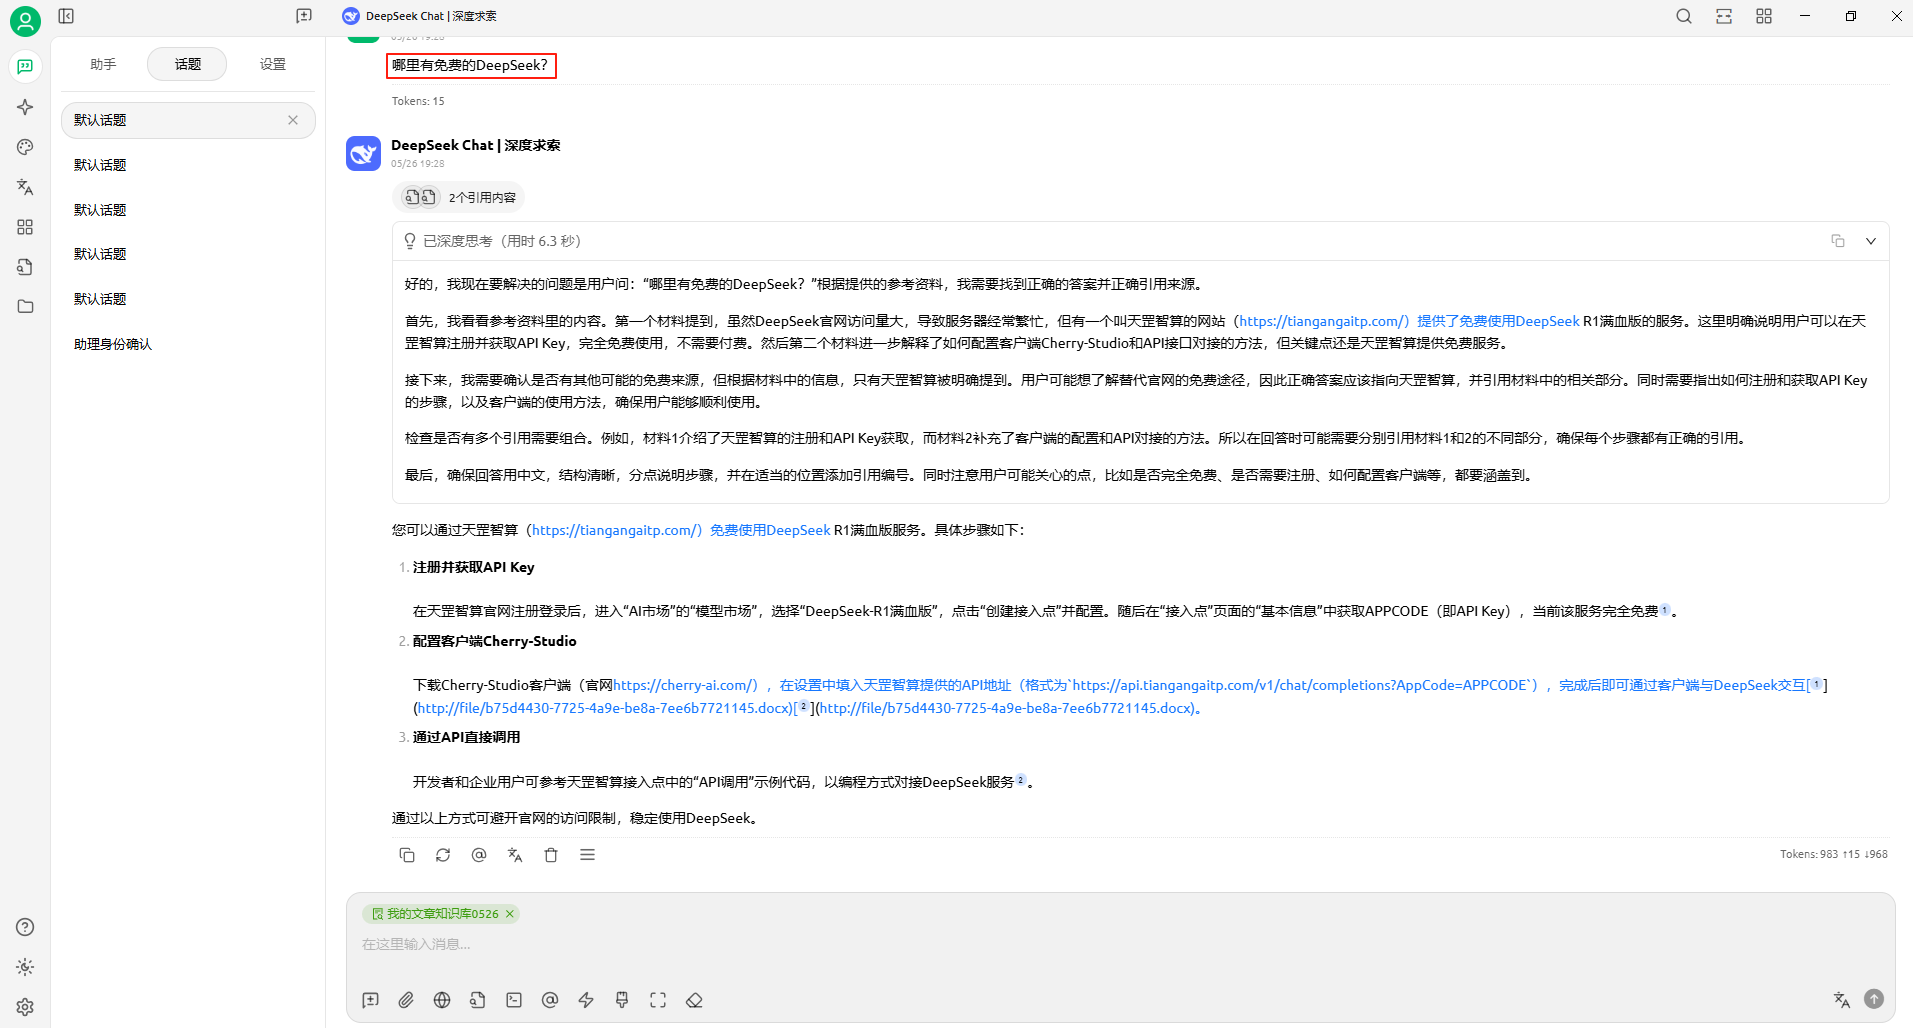The height and width of the screenshot is (1028, 1913).
Task: Open the files folder icon in sidebar
Action: click(x=25, y=307)
